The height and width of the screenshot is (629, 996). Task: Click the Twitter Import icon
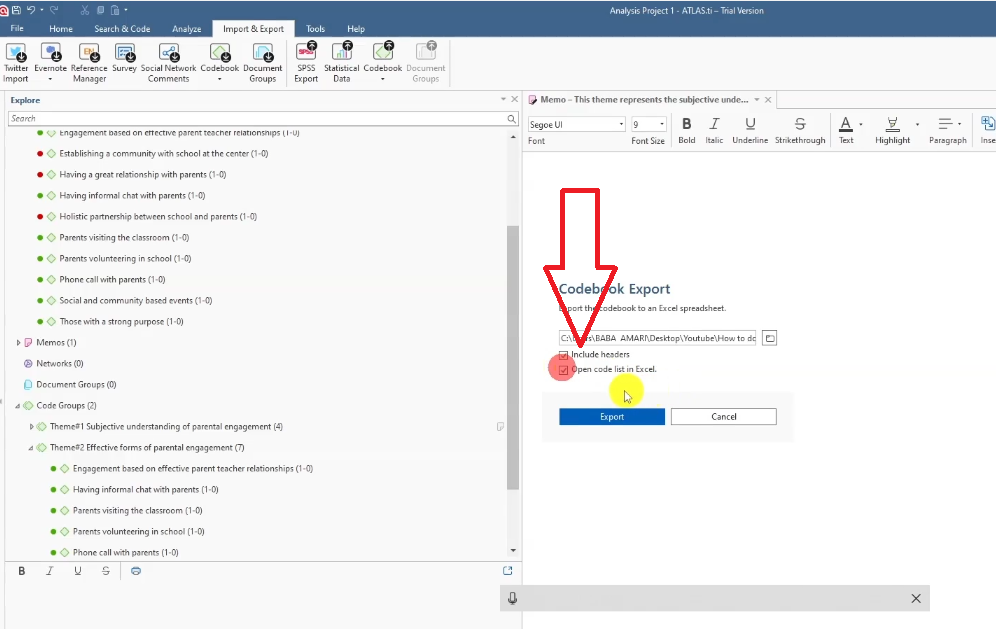[17, 53]
